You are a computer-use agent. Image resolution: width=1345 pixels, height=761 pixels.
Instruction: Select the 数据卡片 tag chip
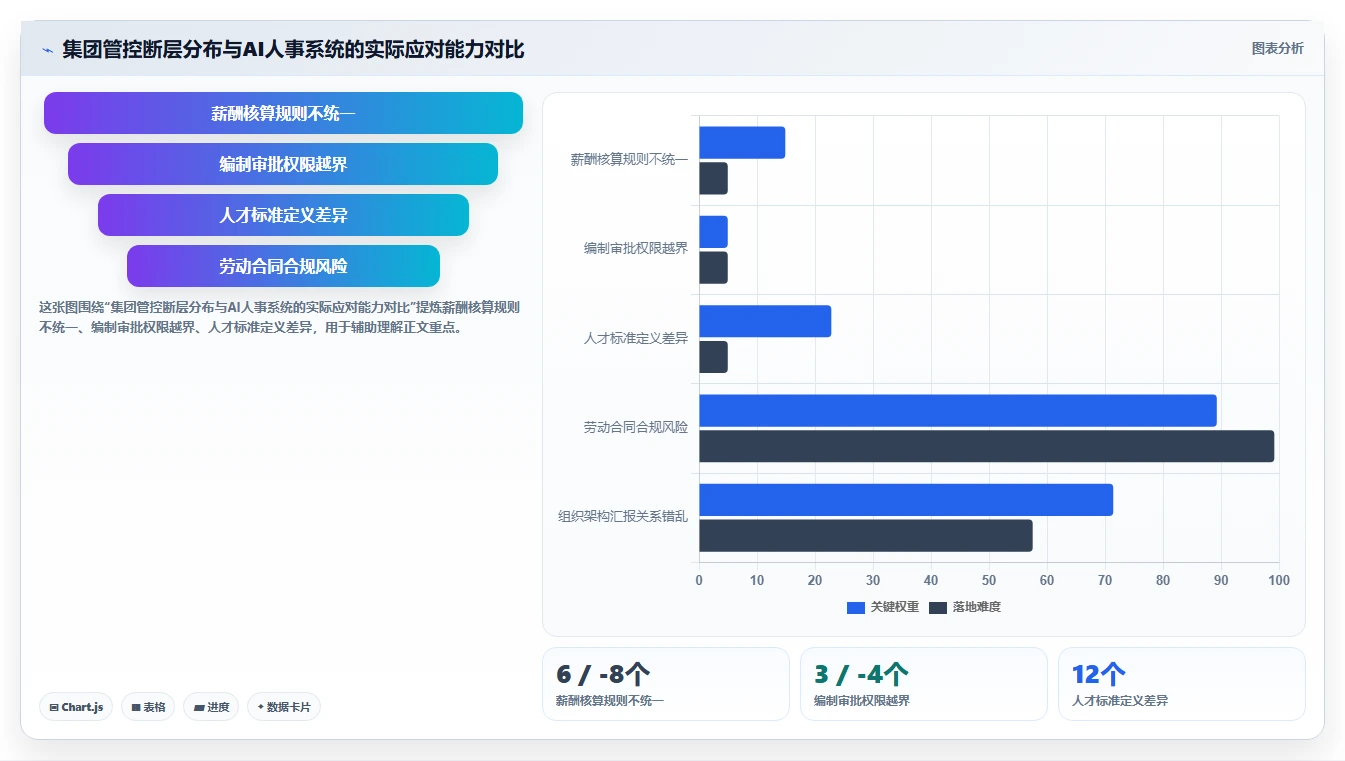coord(284,707)
